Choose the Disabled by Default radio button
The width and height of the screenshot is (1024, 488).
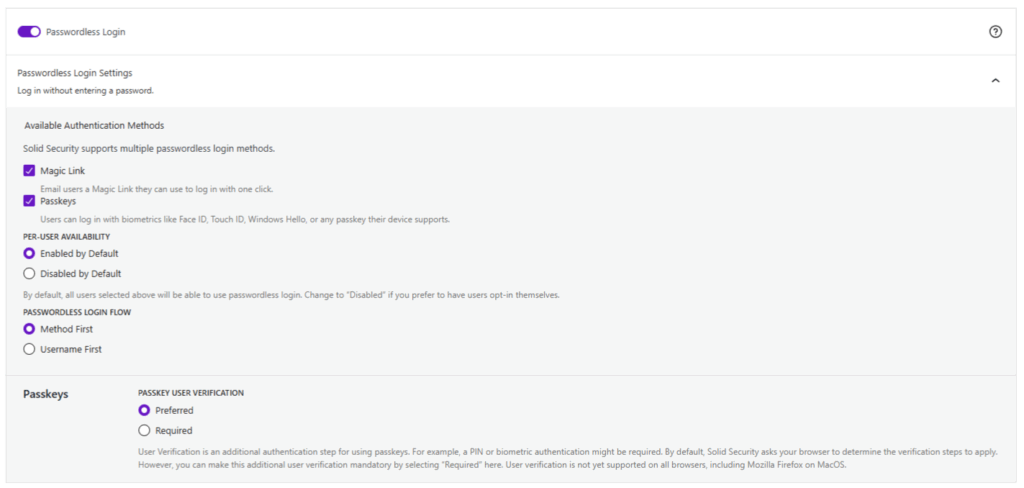(29, 274)
